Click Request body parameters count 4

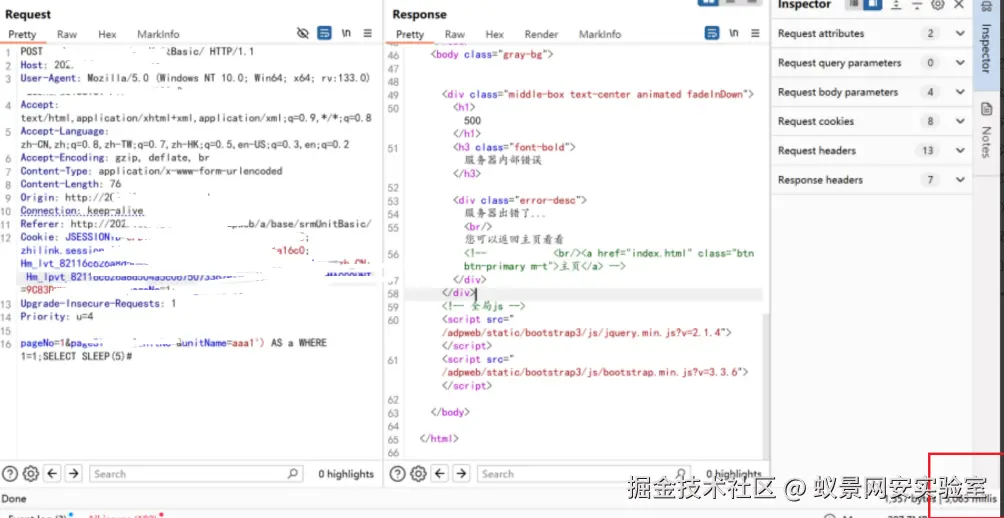(930, 92)
